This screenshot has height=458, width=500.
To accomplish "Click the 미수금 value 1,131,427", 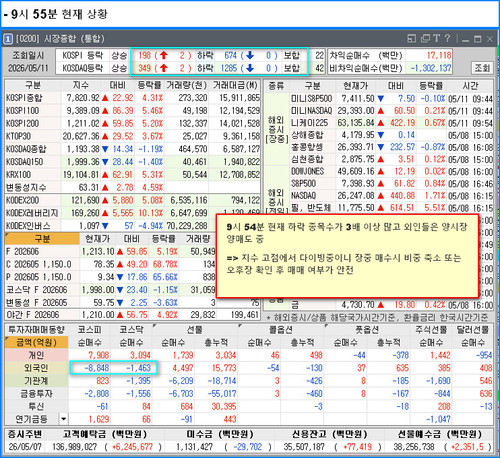I will (x=194, y=447).
